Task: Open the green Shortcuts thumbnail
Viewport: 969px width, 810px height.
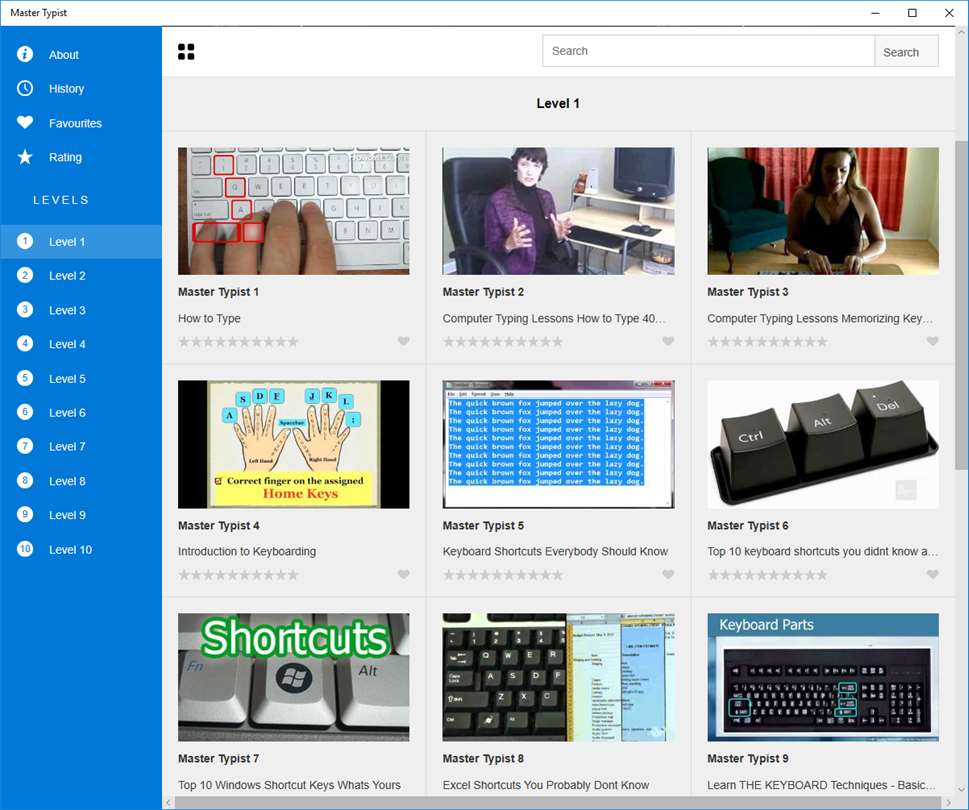Action: tap(294, 677)
